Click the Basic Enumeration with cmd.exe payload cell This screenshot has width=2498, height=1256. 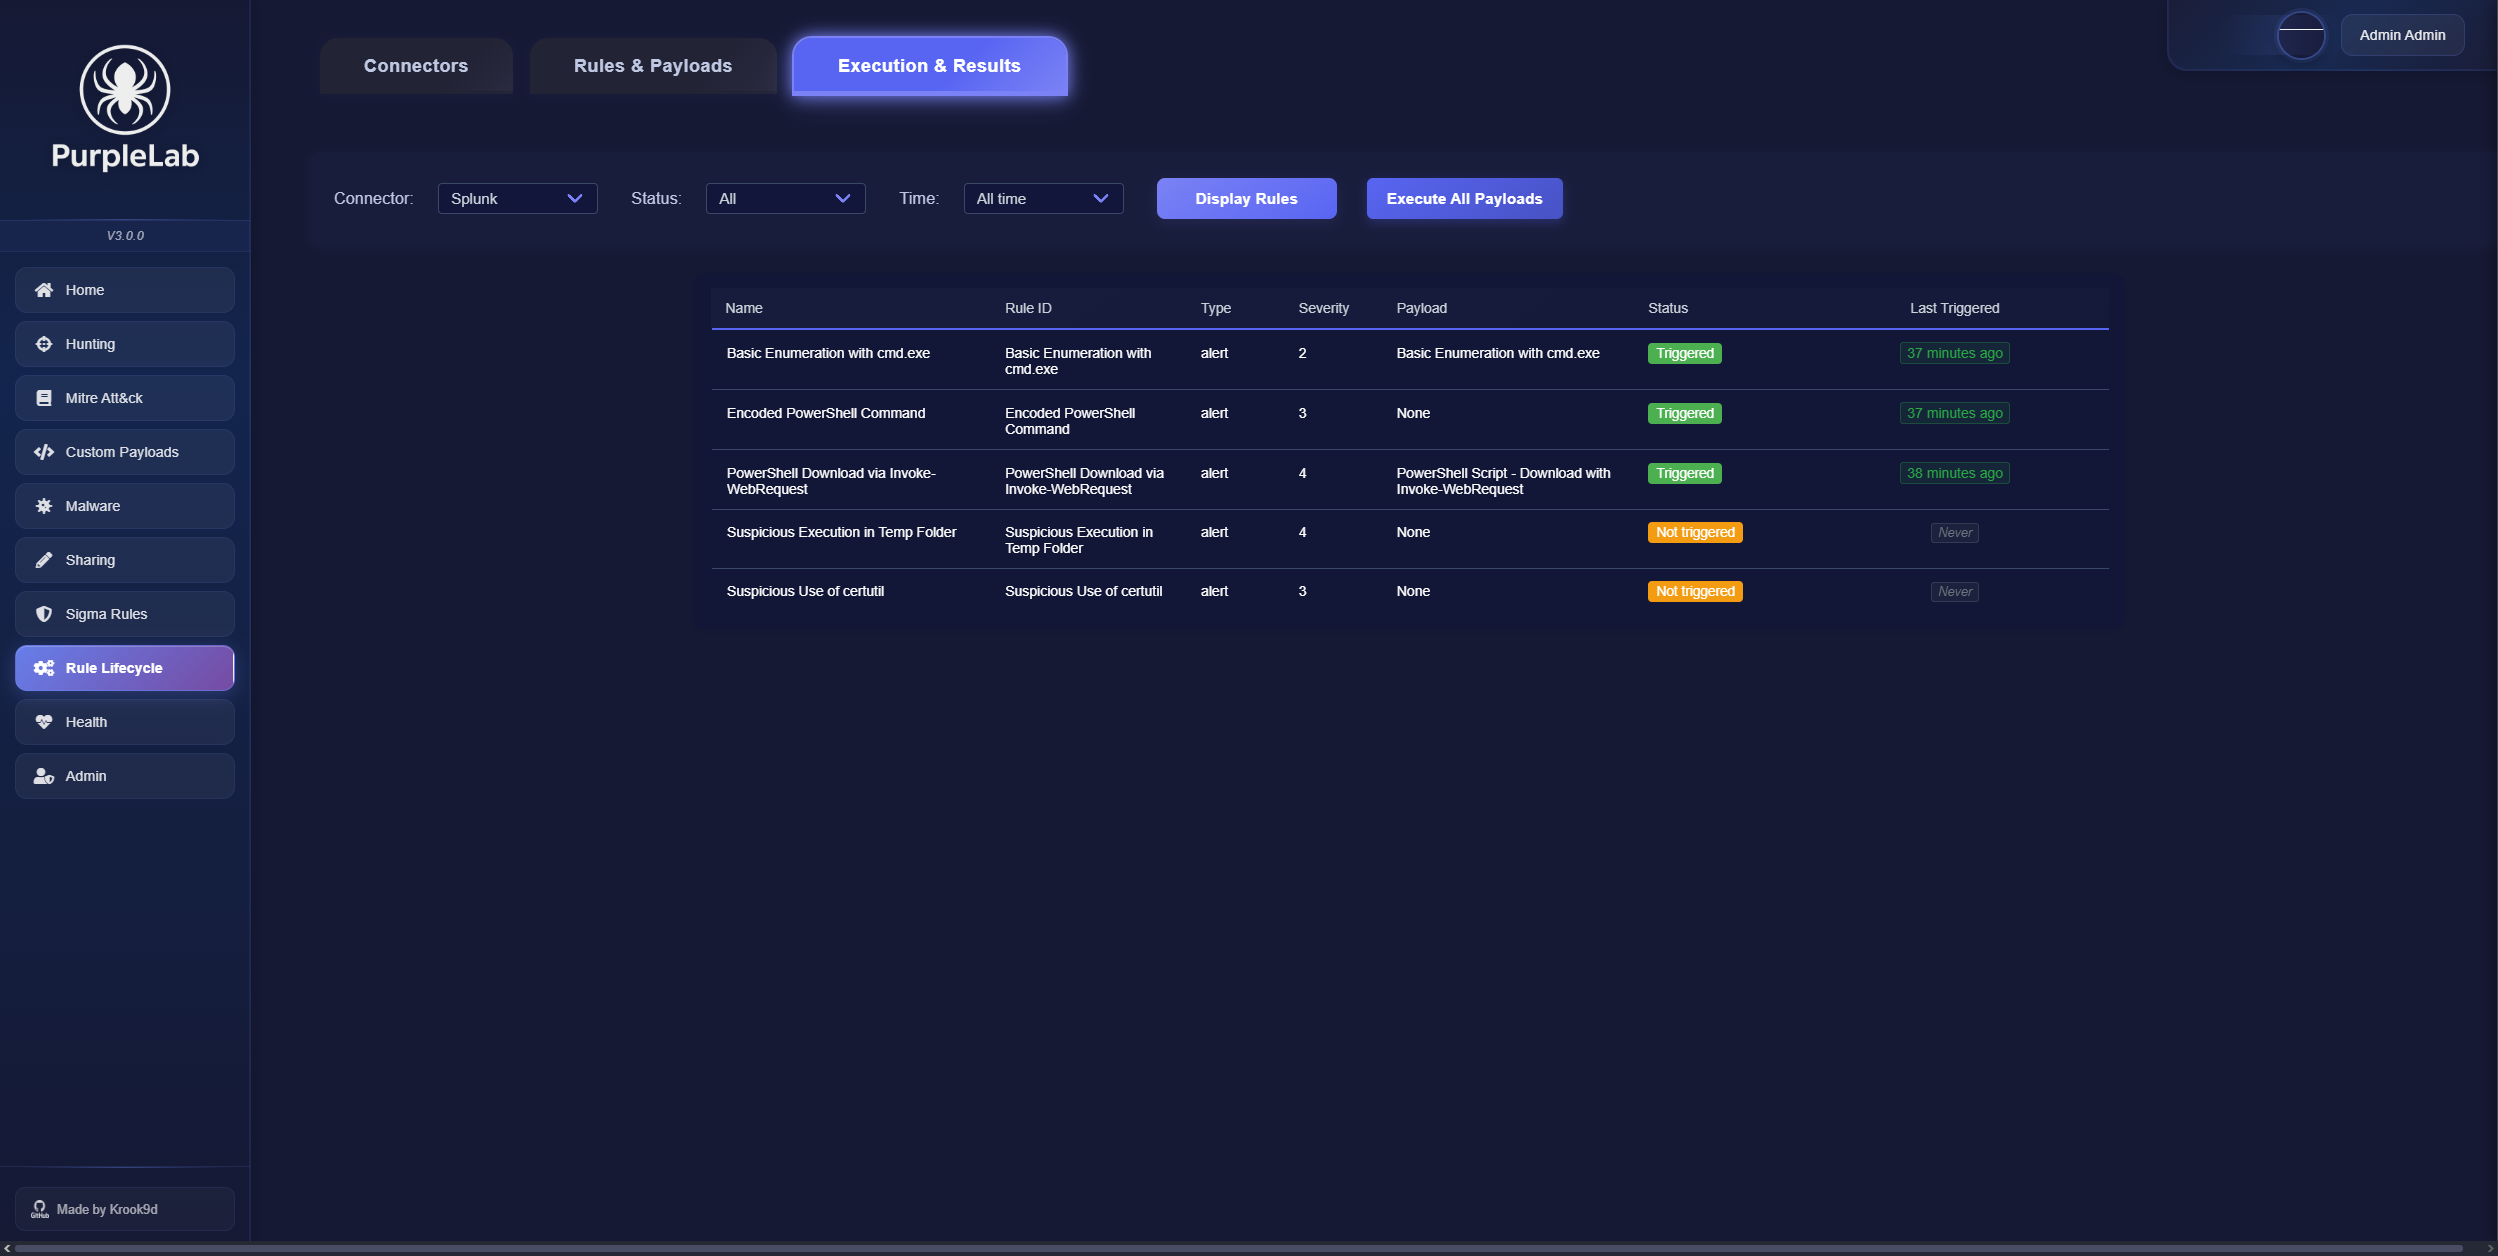[1498, 353]
